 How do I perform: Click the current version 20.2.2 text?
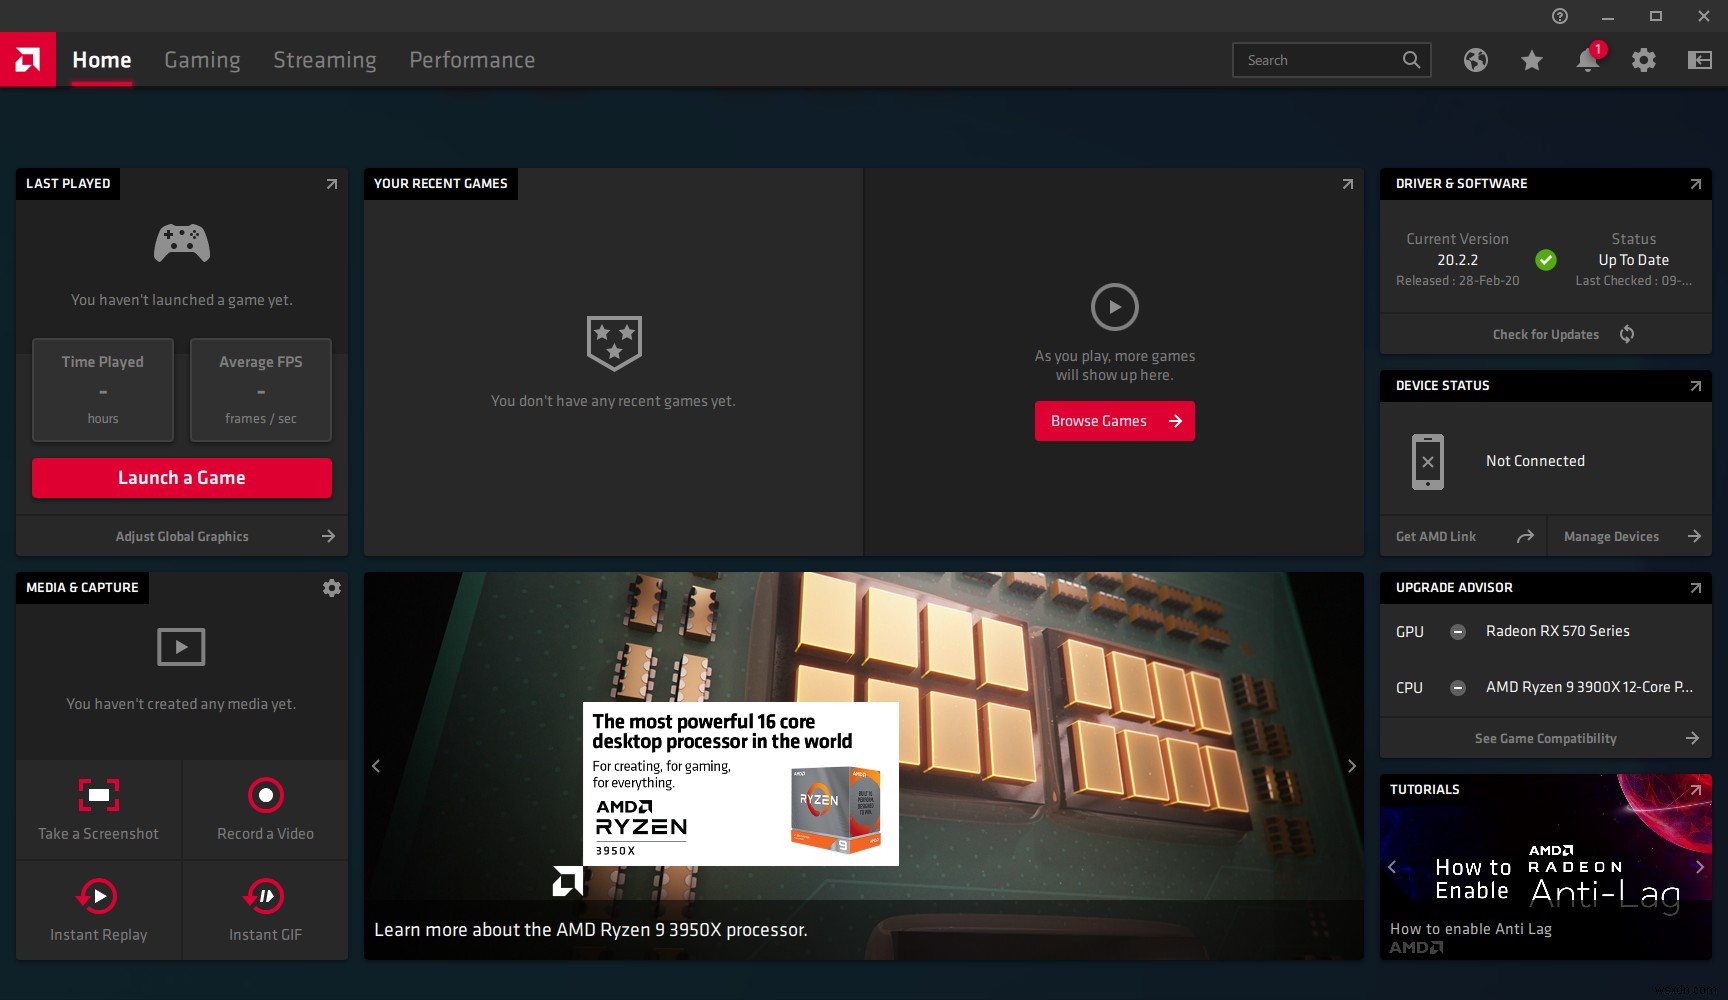1458,260
